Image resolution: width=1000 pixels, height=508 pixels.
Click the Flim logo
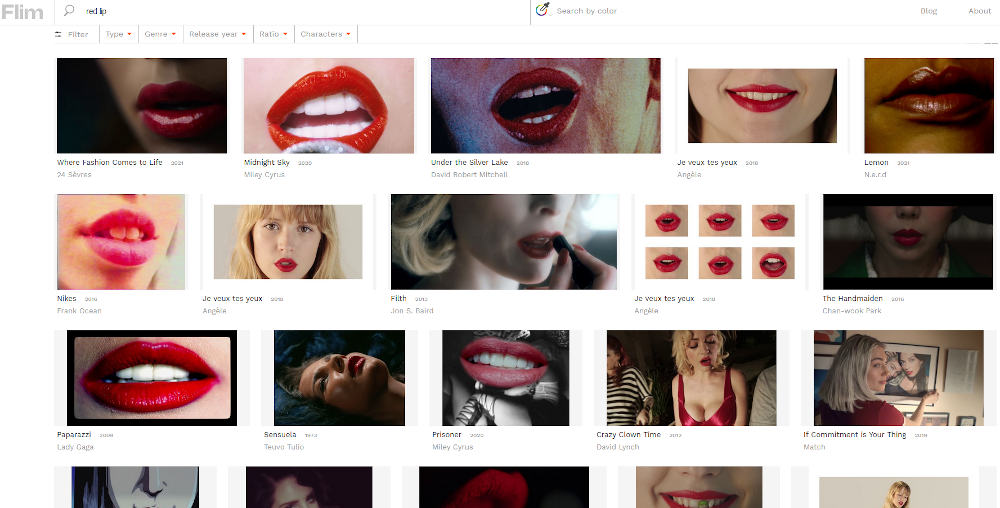[x=22, y=11]
